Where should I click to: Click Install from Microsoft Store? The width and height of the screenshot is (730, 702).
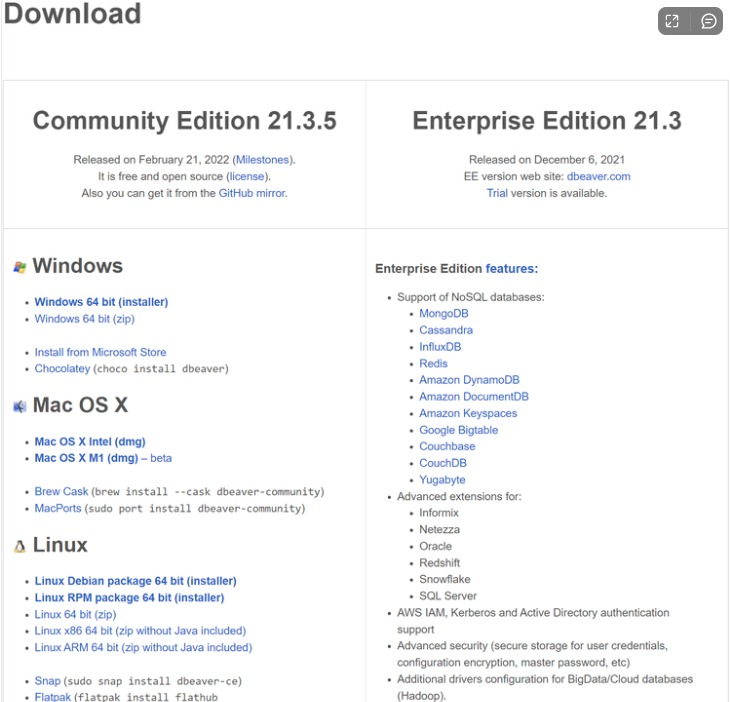pyautogui.click(x=100, y=352)
